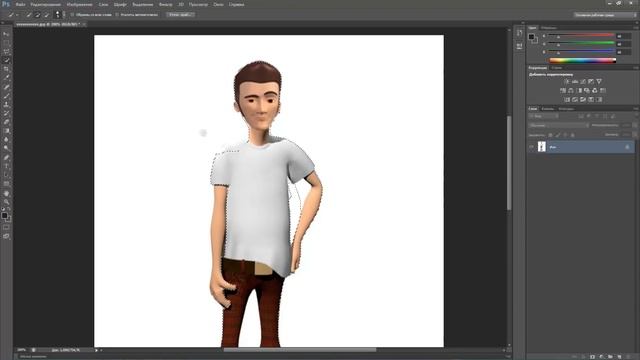
Task: Toggle Quick Mask mode in toolbox
Action: (6, 227)
